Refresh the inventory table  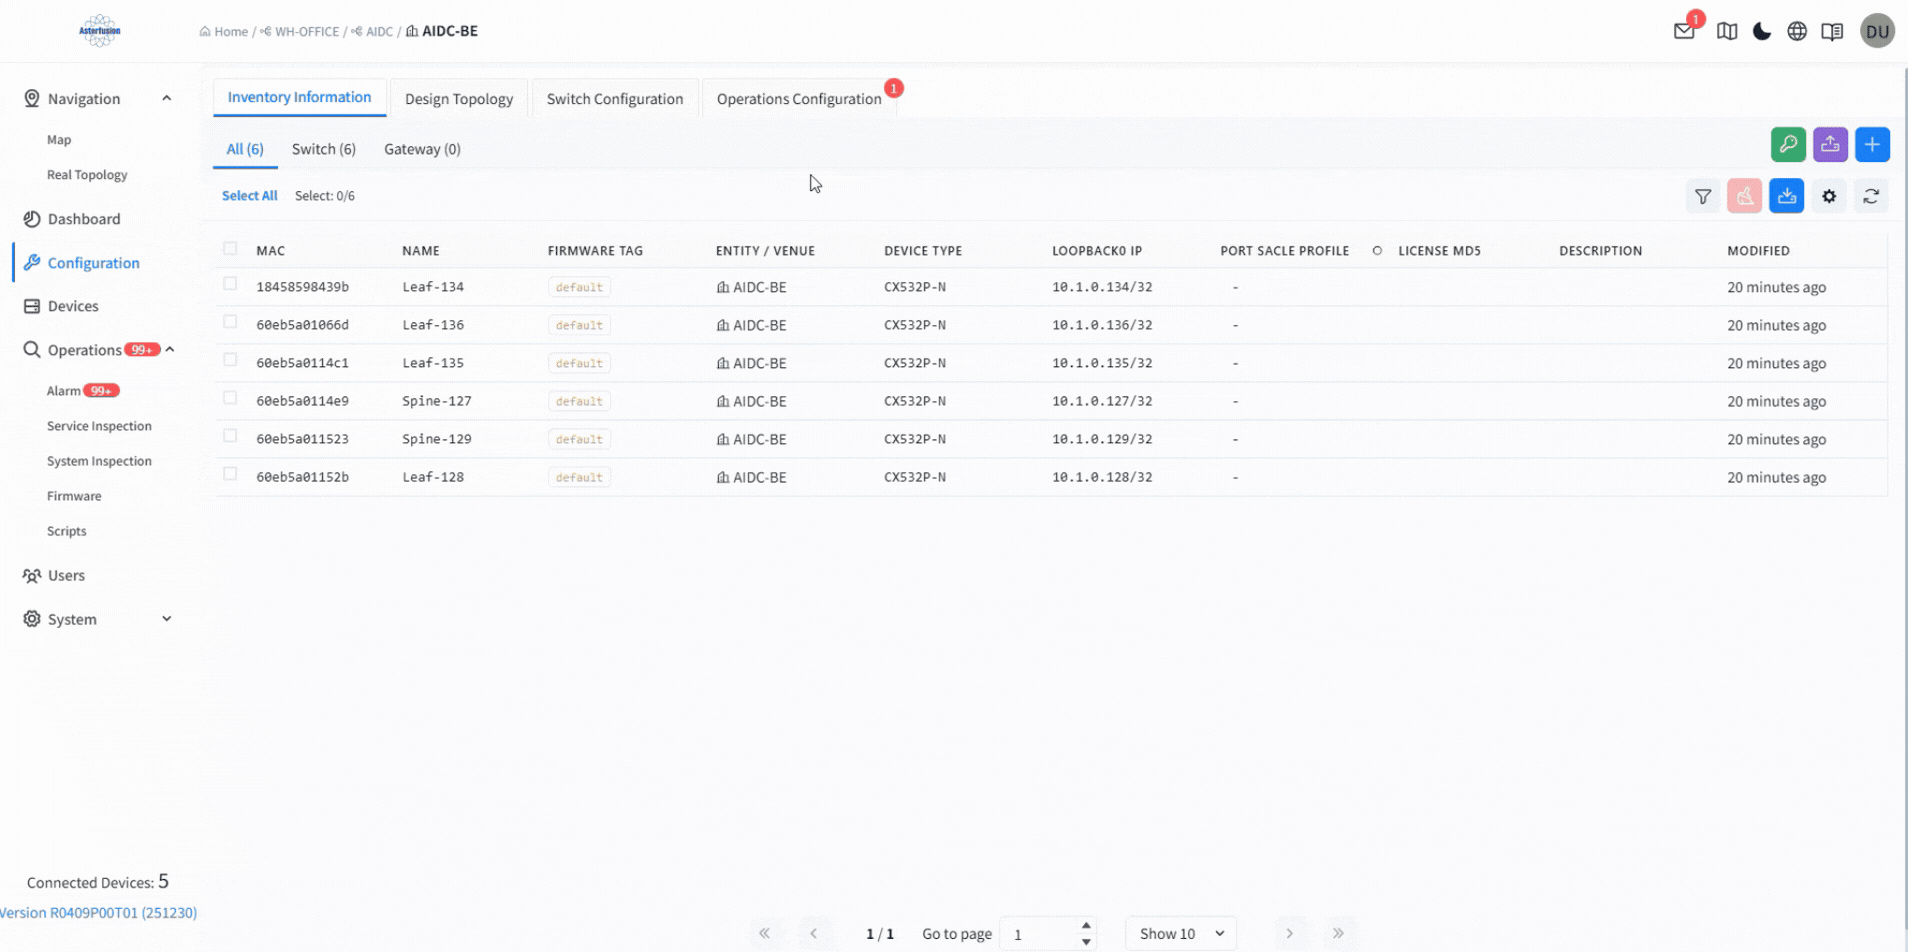pyautogui.click(x=1871, y=197)
